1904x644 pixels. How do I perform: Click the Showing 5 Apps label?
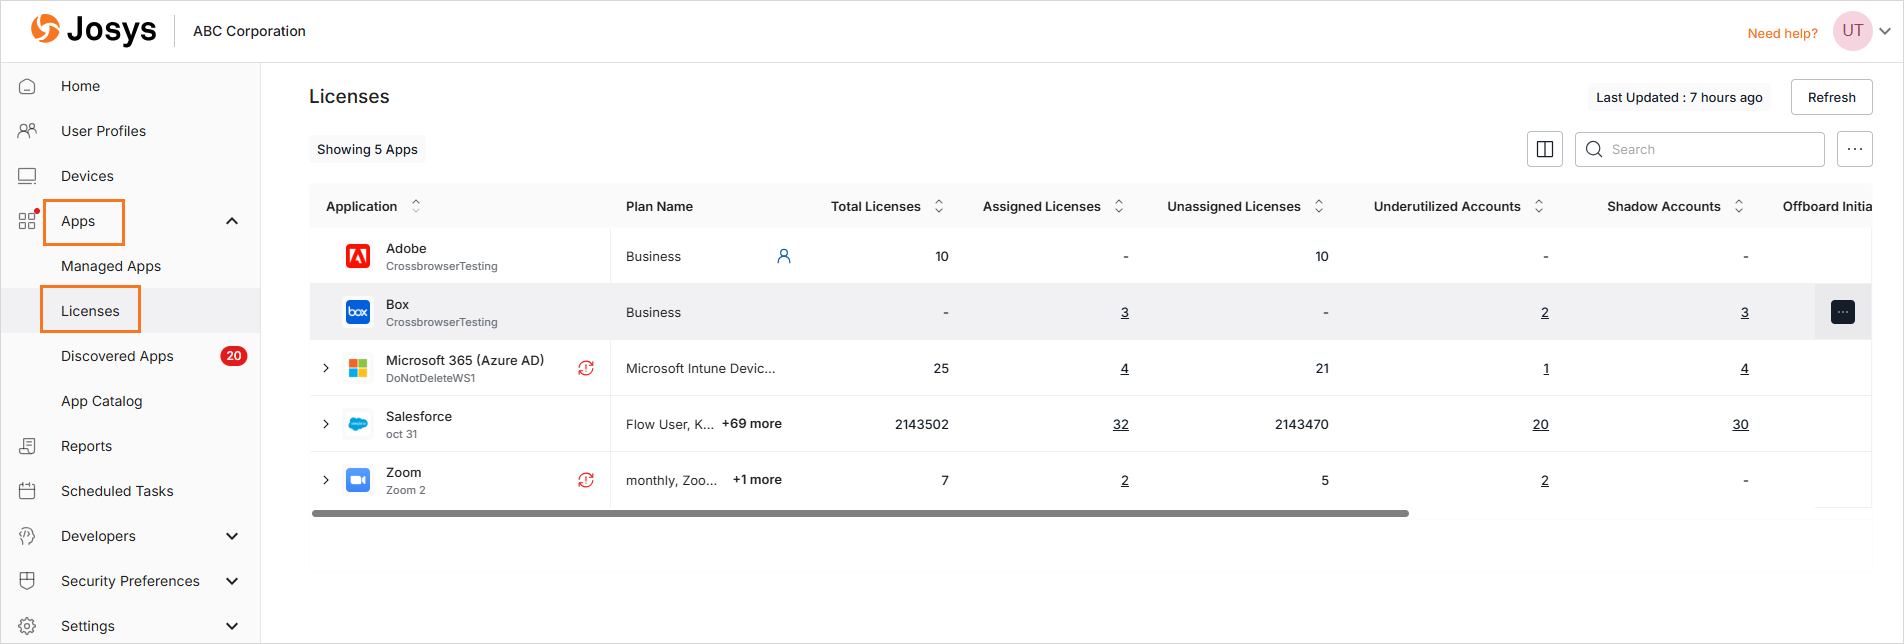[x=367, y=149]
